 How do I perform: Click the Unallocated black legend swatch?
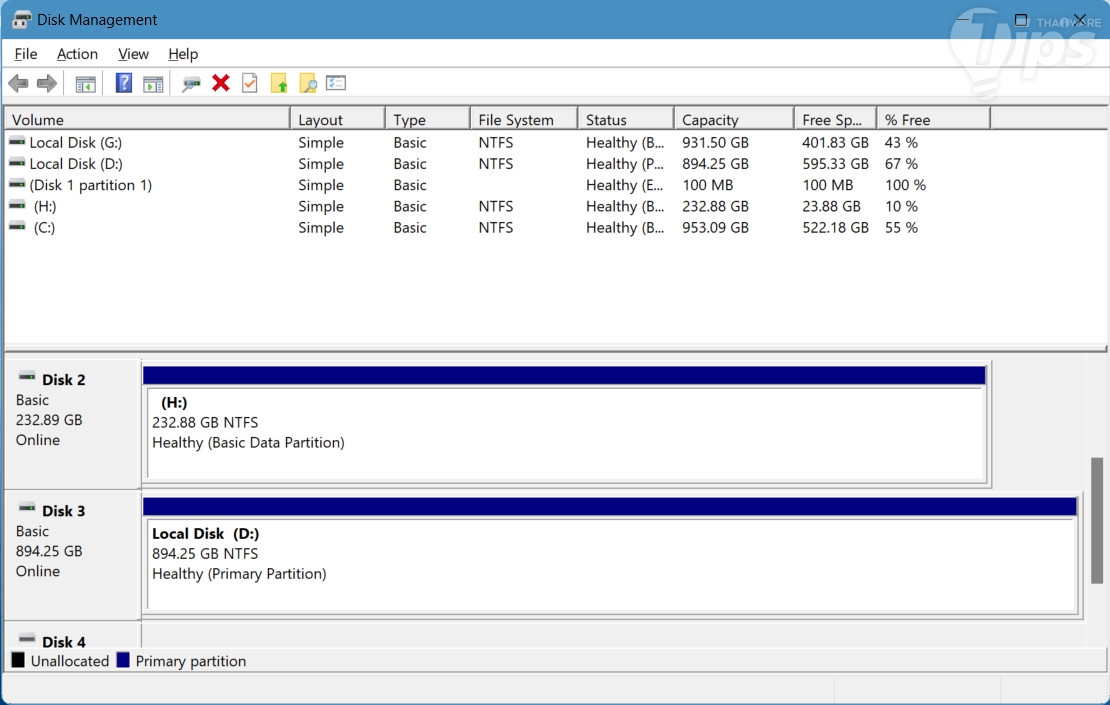pyautogui.click(x=18, y=660)
